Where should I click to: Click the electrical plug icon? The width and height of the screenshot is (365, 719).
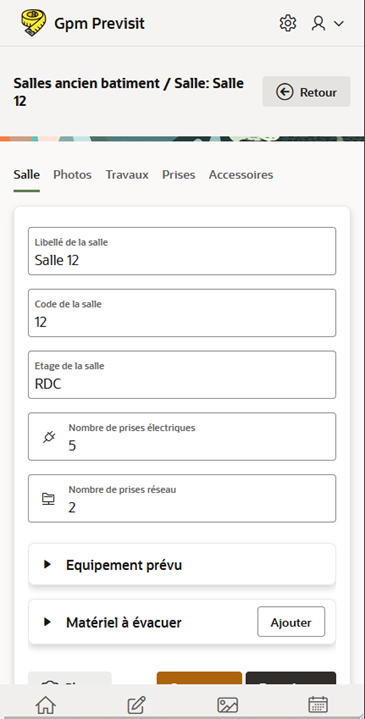tap(49, 437)
